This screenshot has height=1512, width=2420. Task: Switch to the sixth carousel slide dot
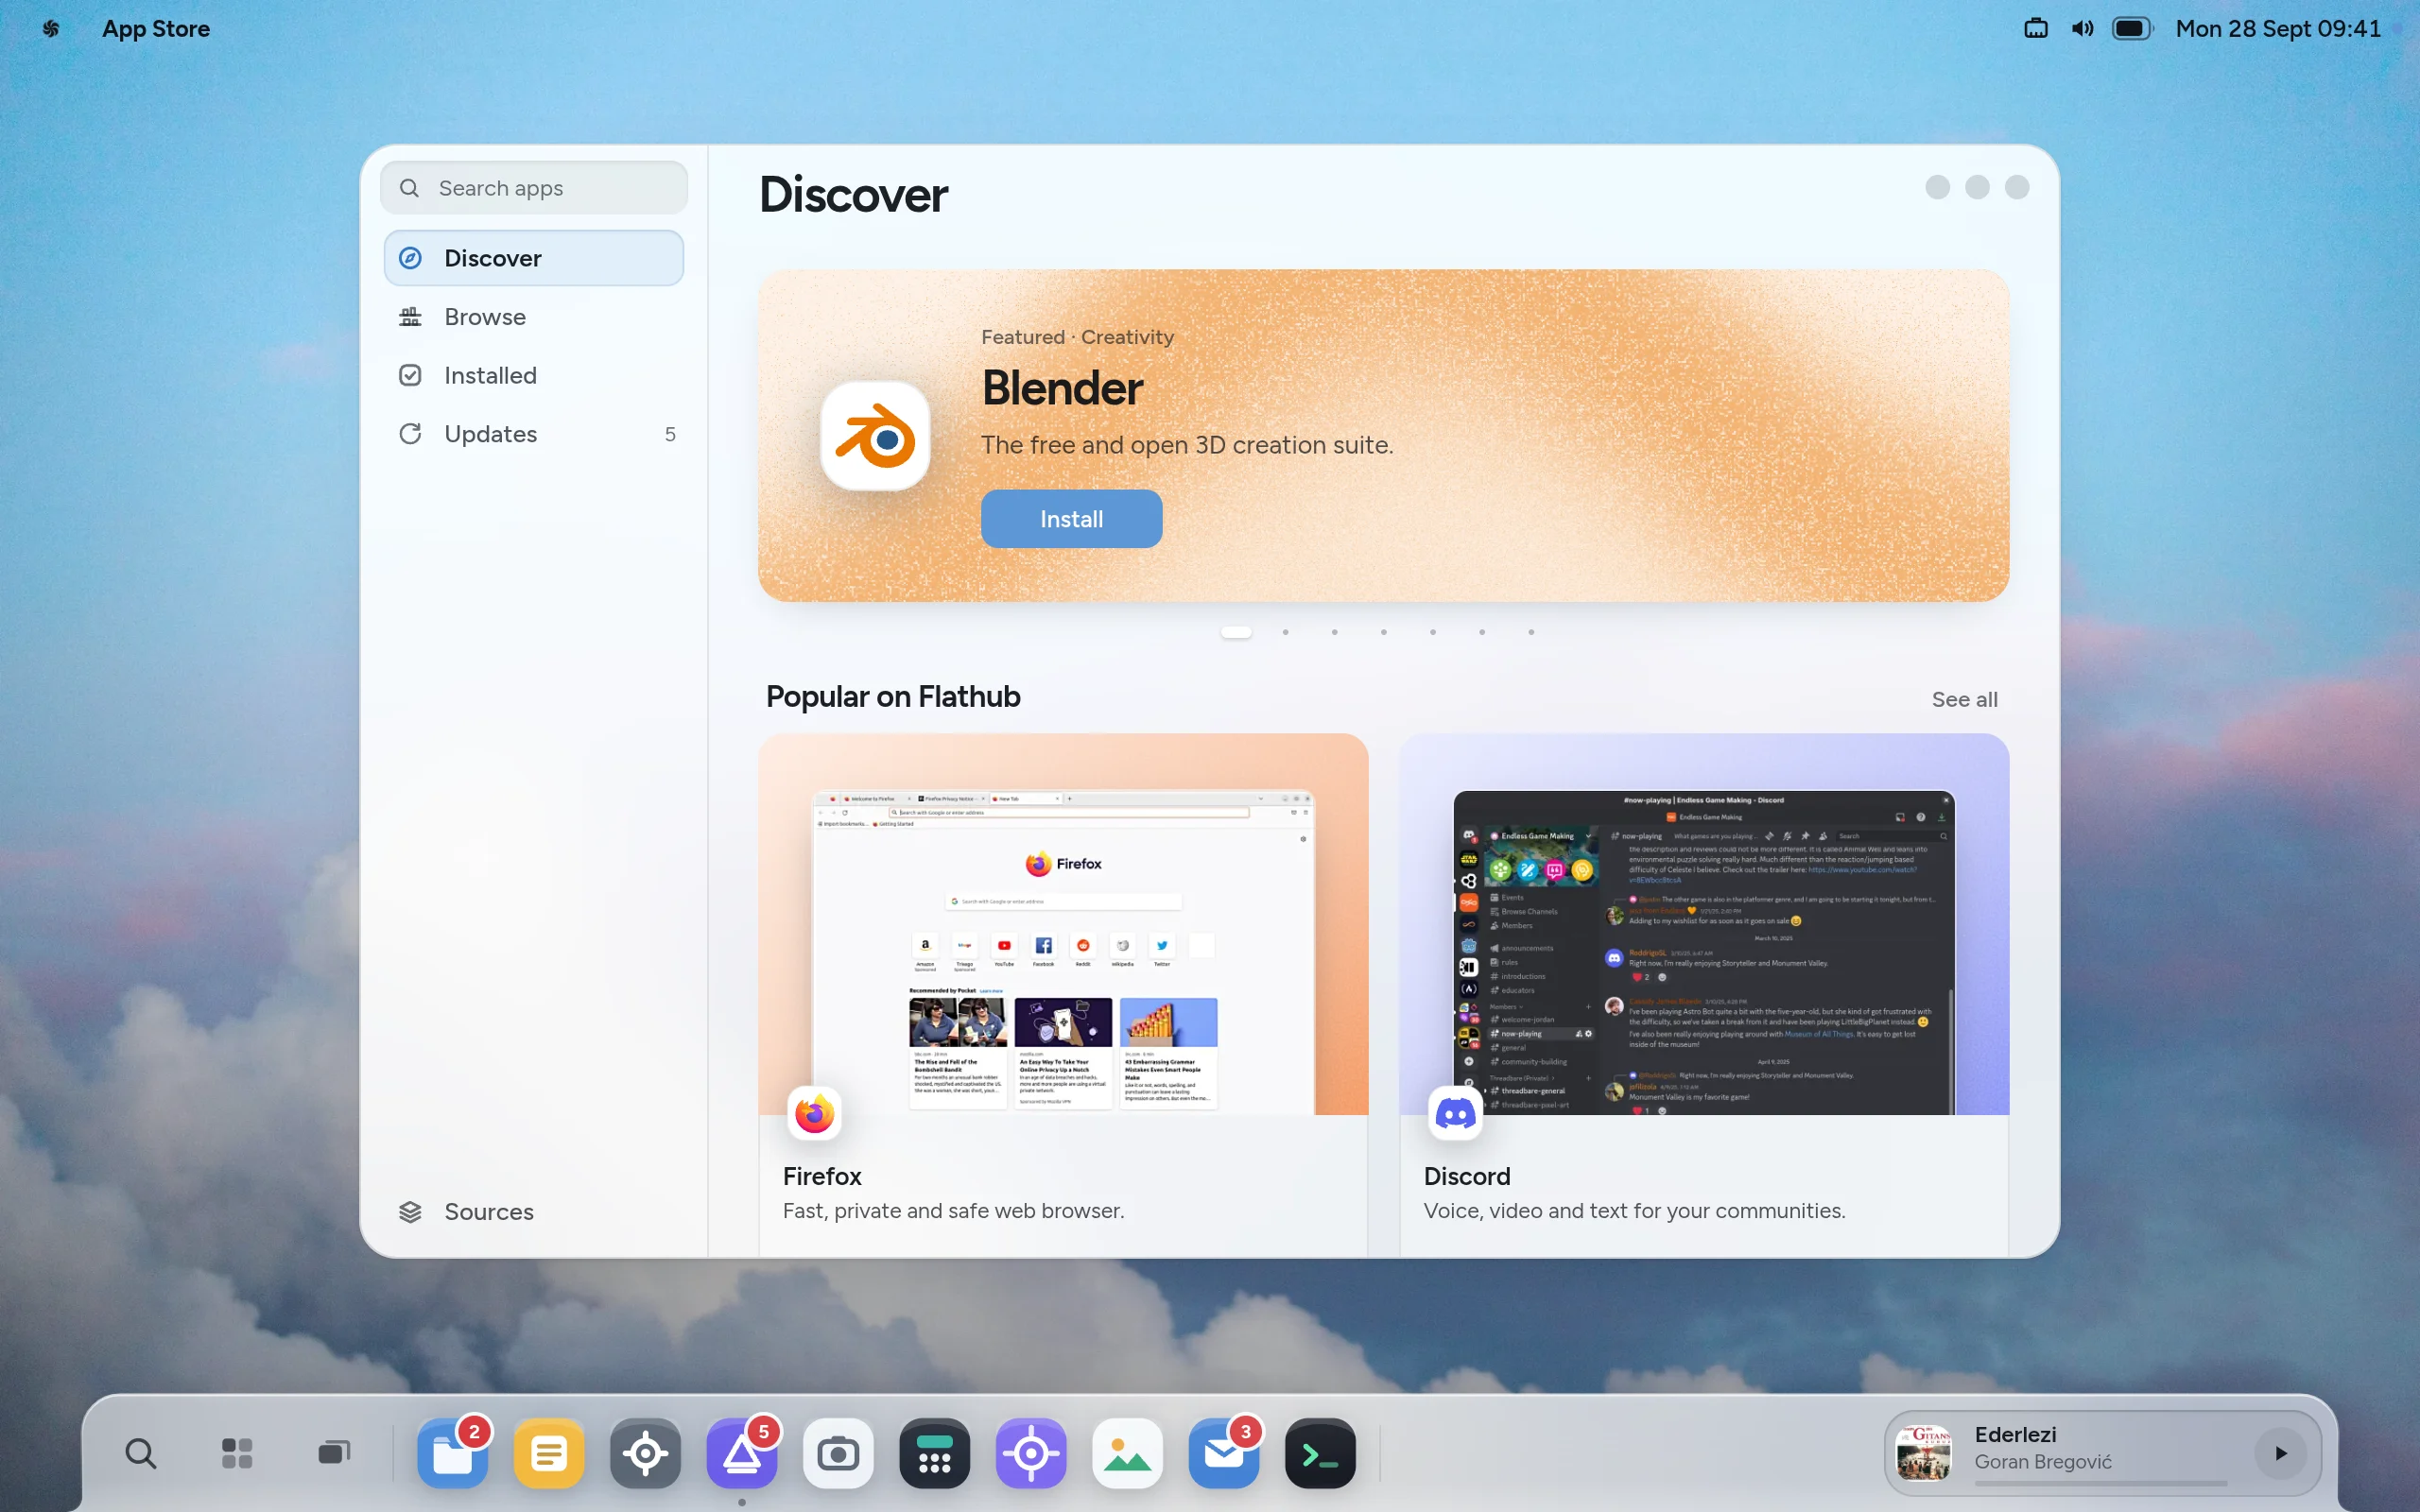click(1482, 632)
